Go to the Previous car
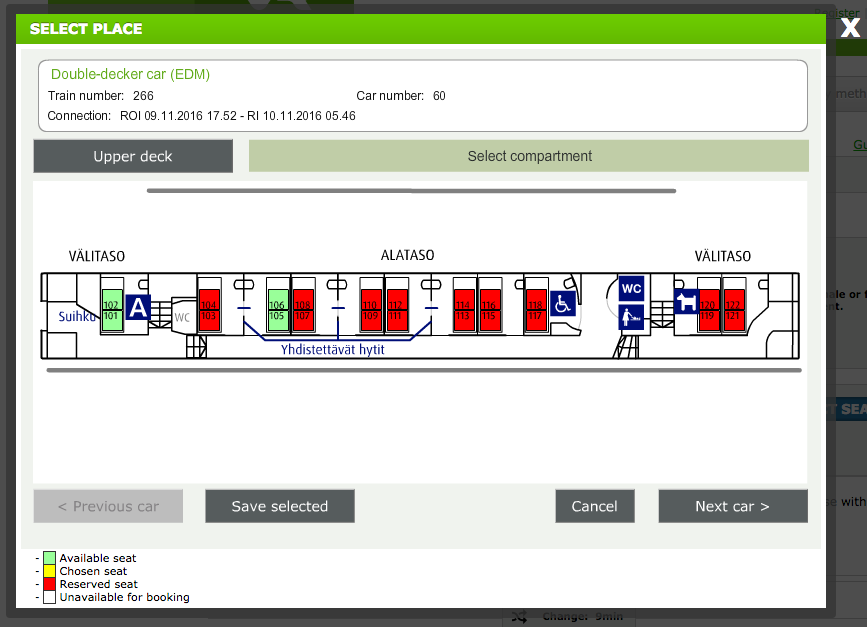Image resolution: width=867 pixels, height=627 pixels. 108,506
